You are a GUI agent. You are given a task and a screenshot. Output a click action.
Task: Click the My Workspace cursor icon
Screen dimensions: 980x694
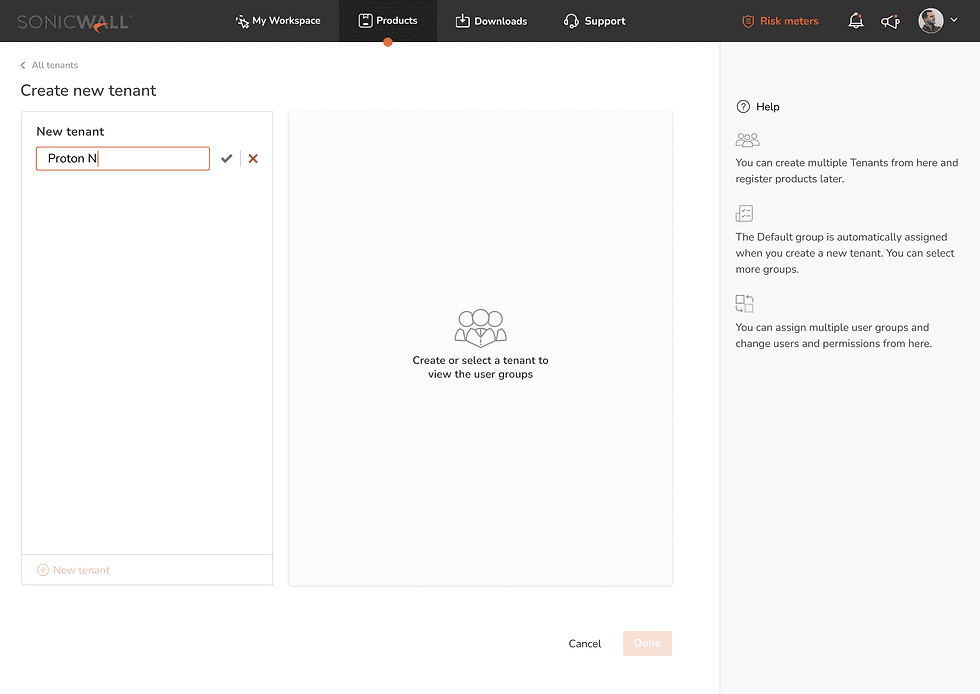(x=242, y=21)
